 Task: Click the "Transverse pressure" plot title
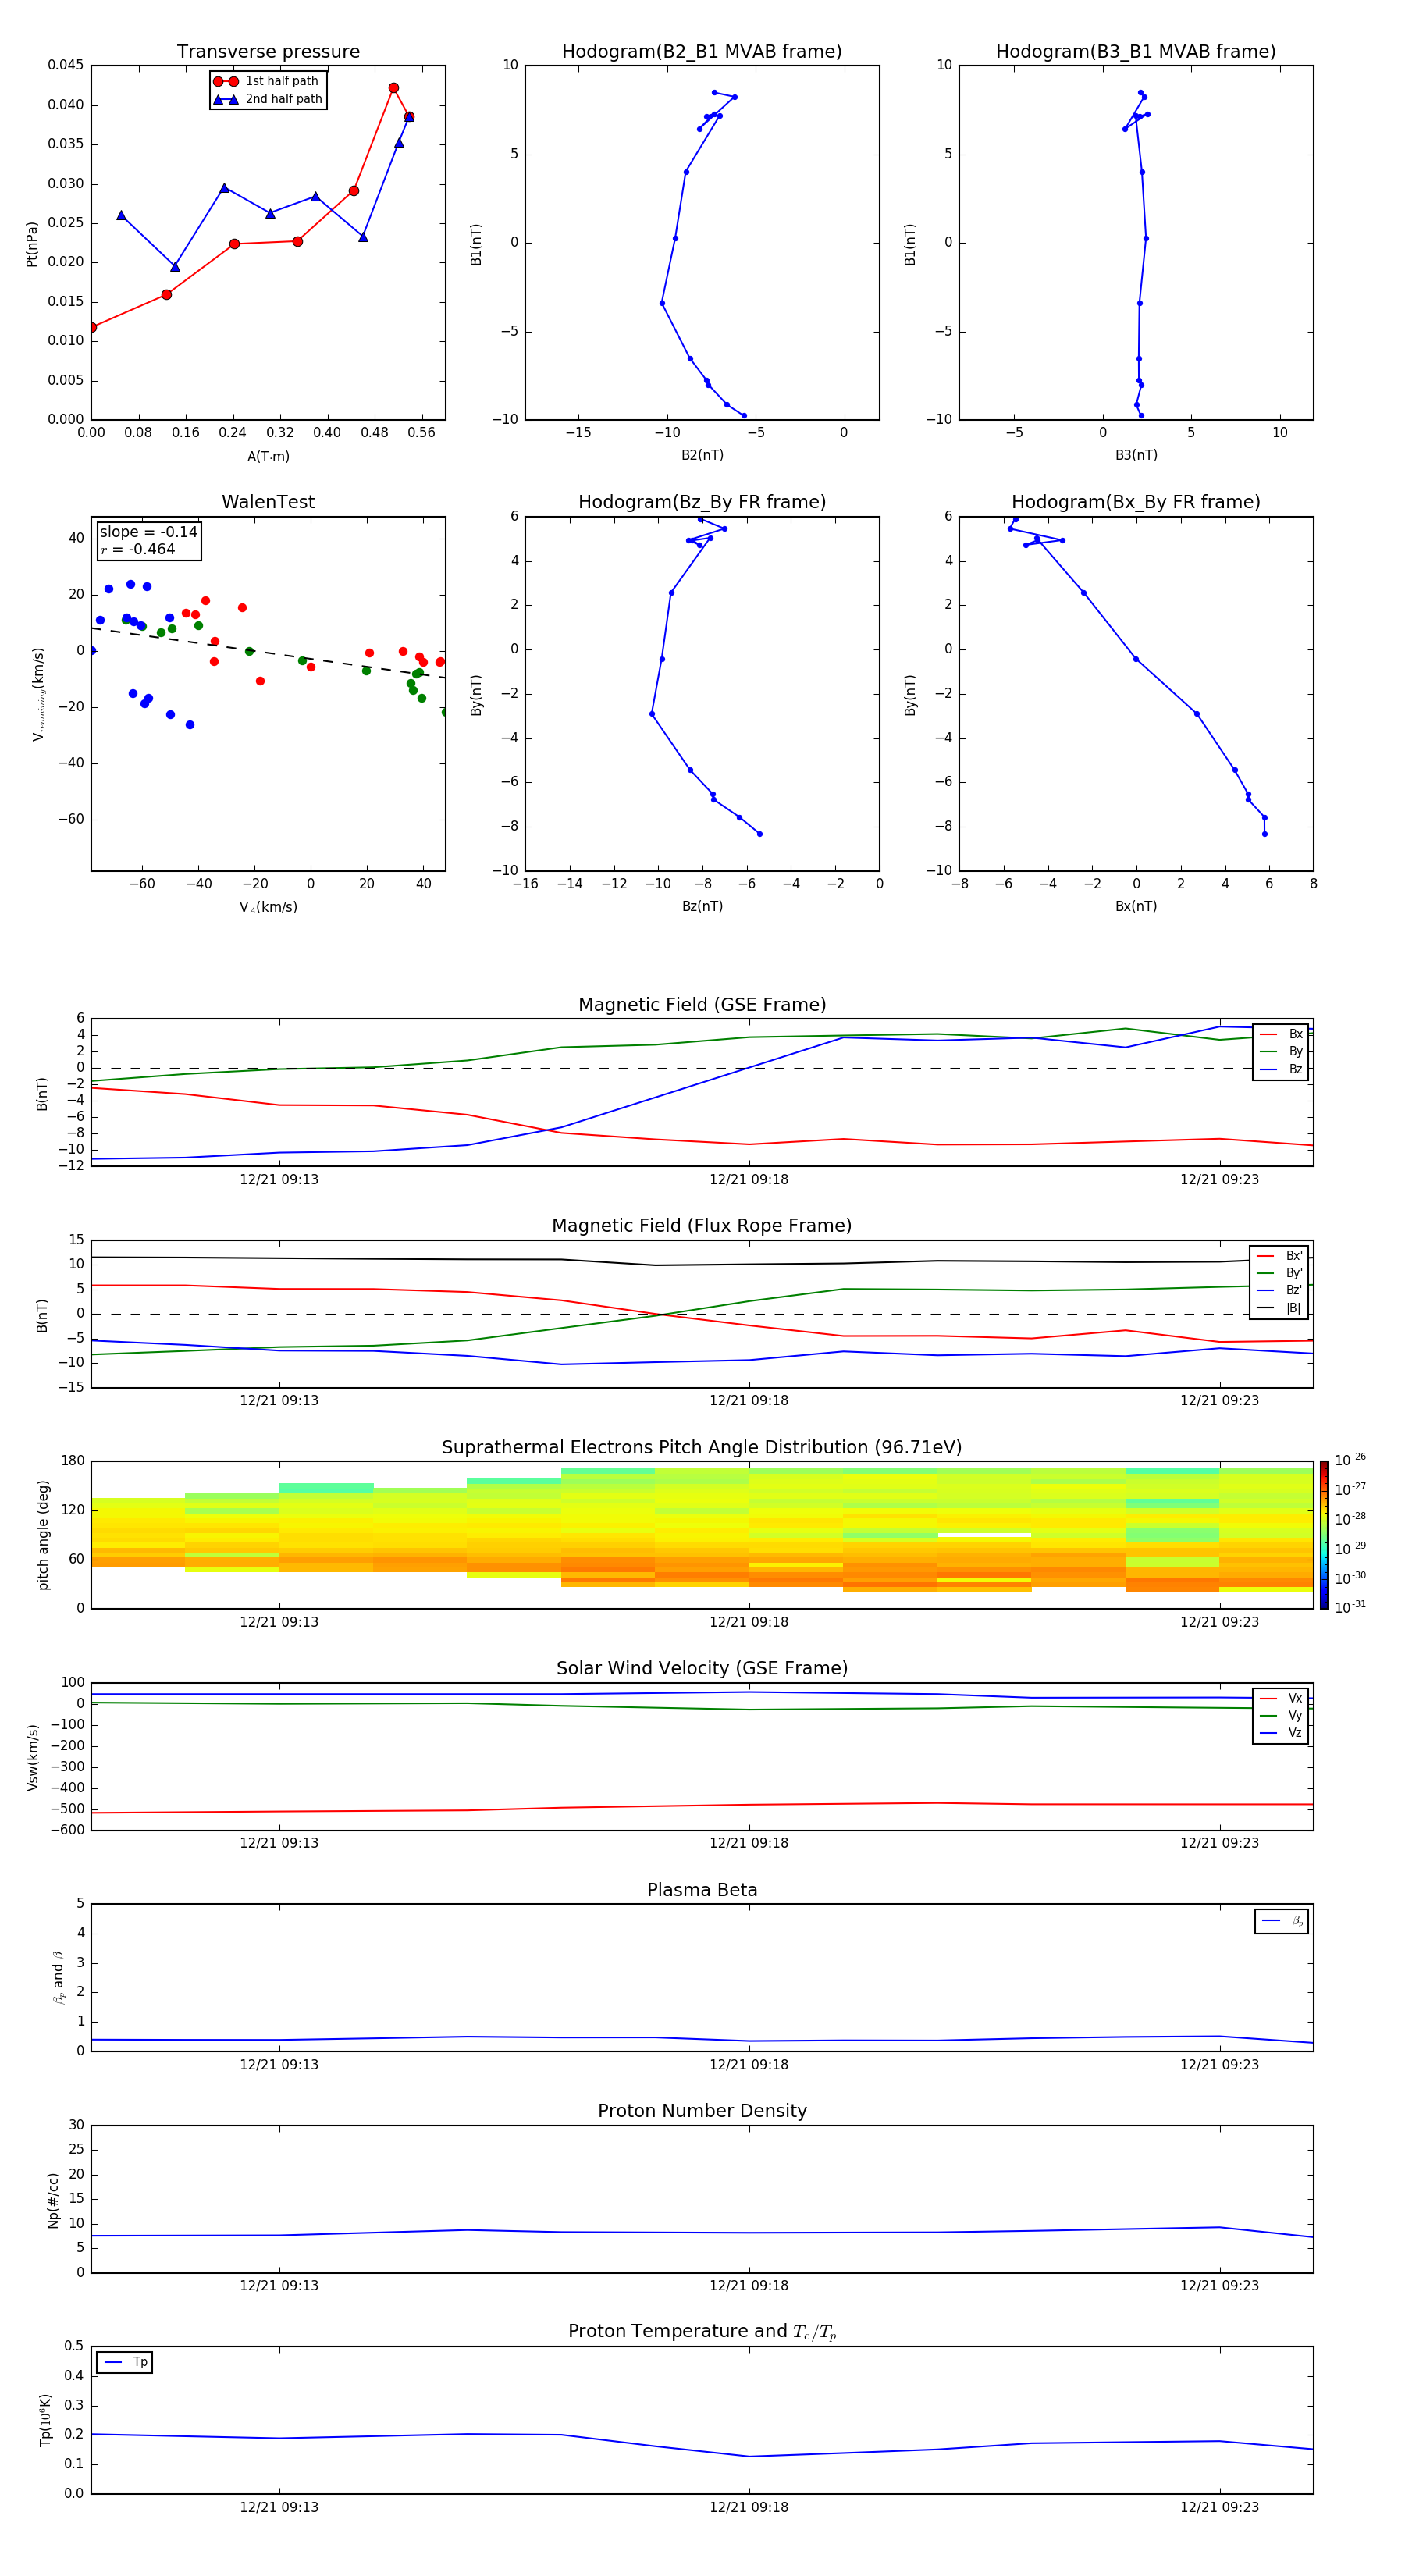[x=268, y=51]
